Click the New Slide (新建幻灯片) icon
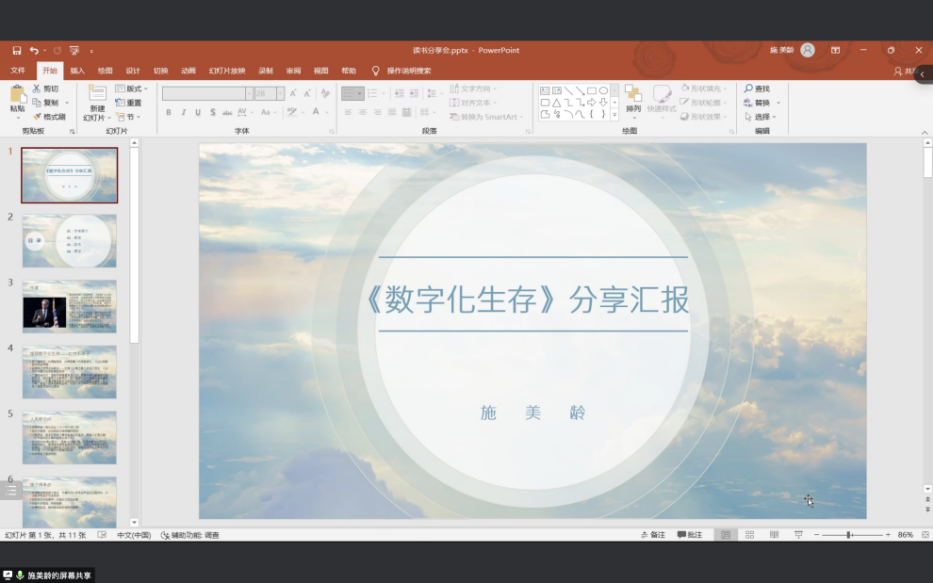933x583 pixels. 97,96
